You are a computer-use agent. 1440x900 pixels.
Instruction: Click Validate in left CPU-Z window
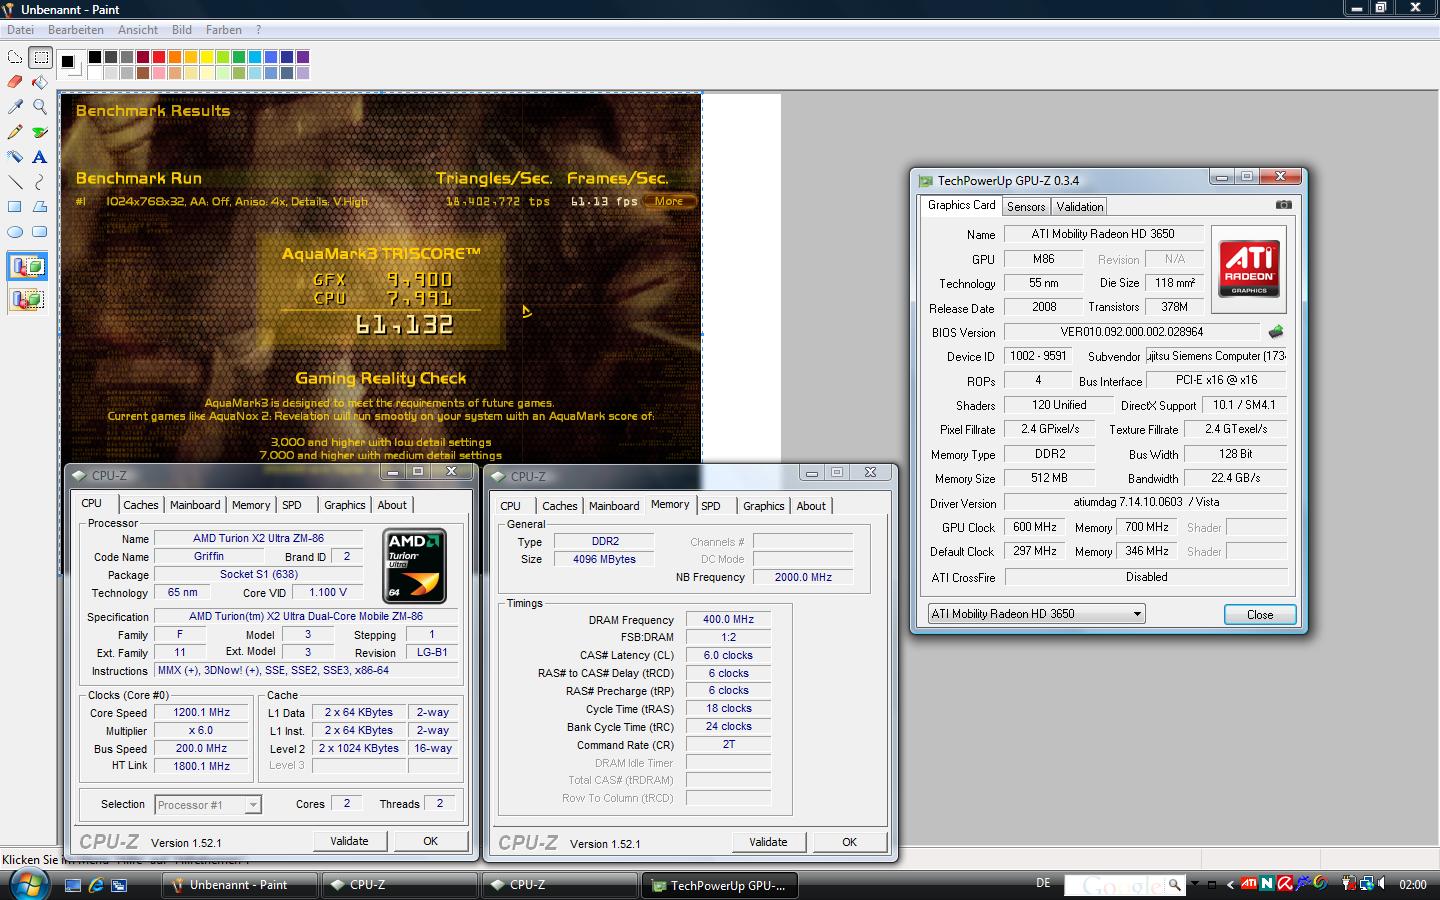(x=349, y=841)
